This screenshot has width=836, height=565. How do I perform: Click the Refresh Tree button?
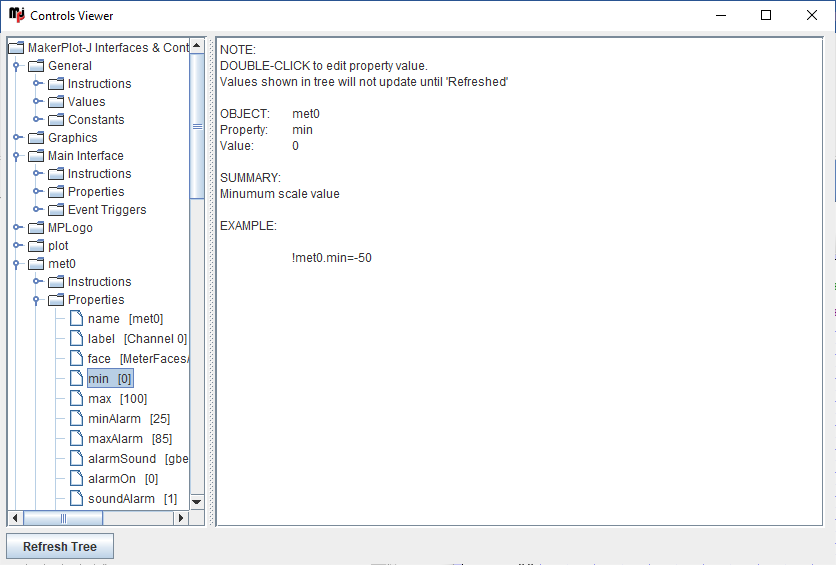[x=60, y=547]
